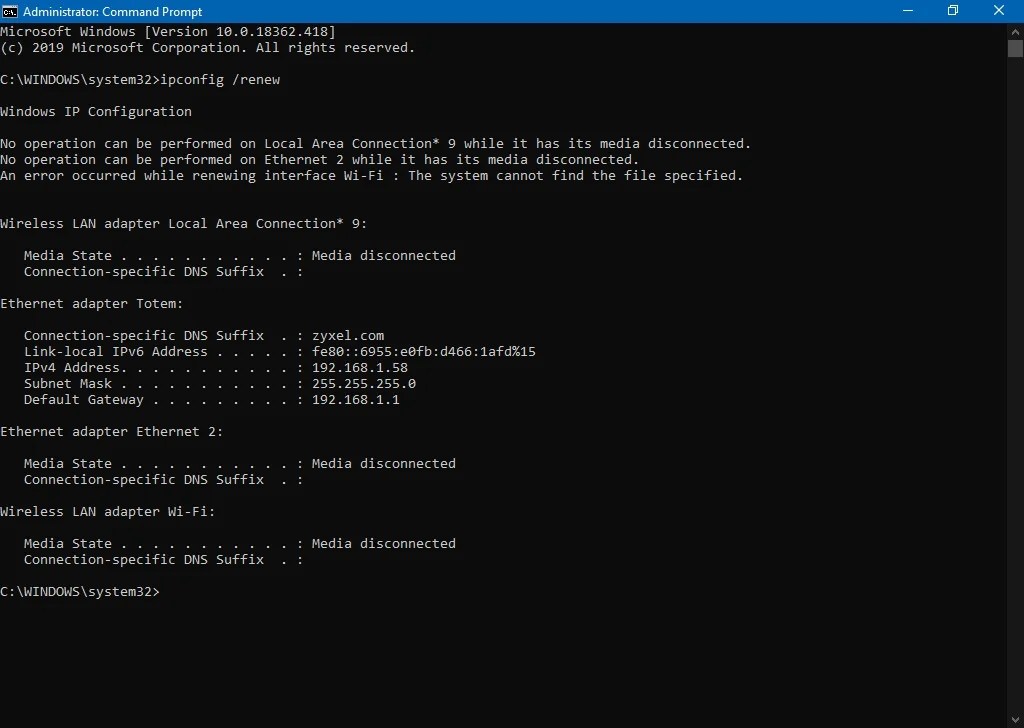Restore down the Command Prompt window
The image size is (1024, 728).
[x=953, y=11]
